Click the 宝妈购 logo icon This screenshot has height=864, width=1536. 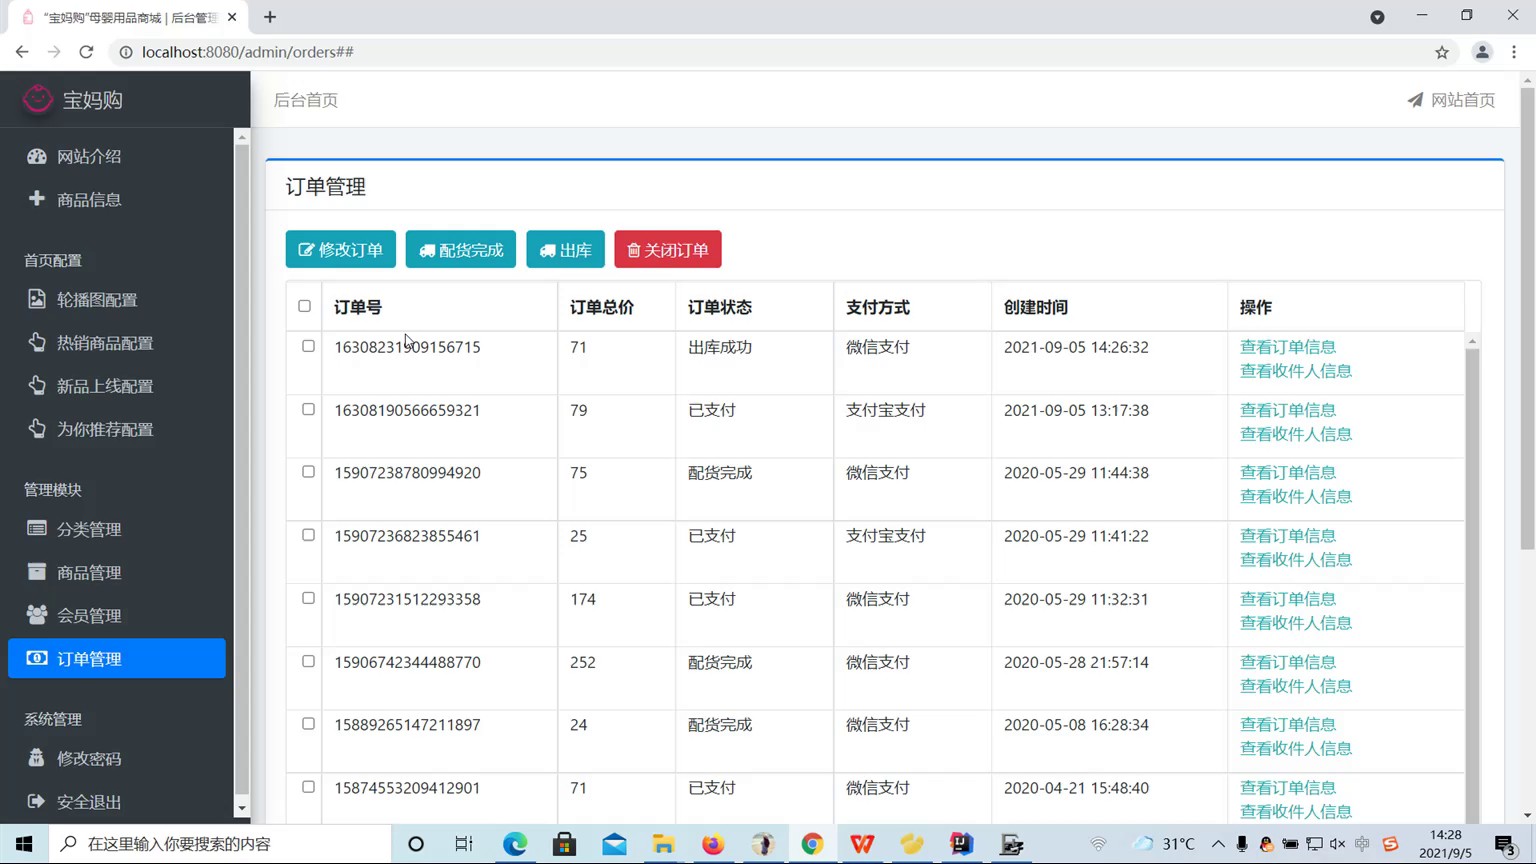point(38,99)
